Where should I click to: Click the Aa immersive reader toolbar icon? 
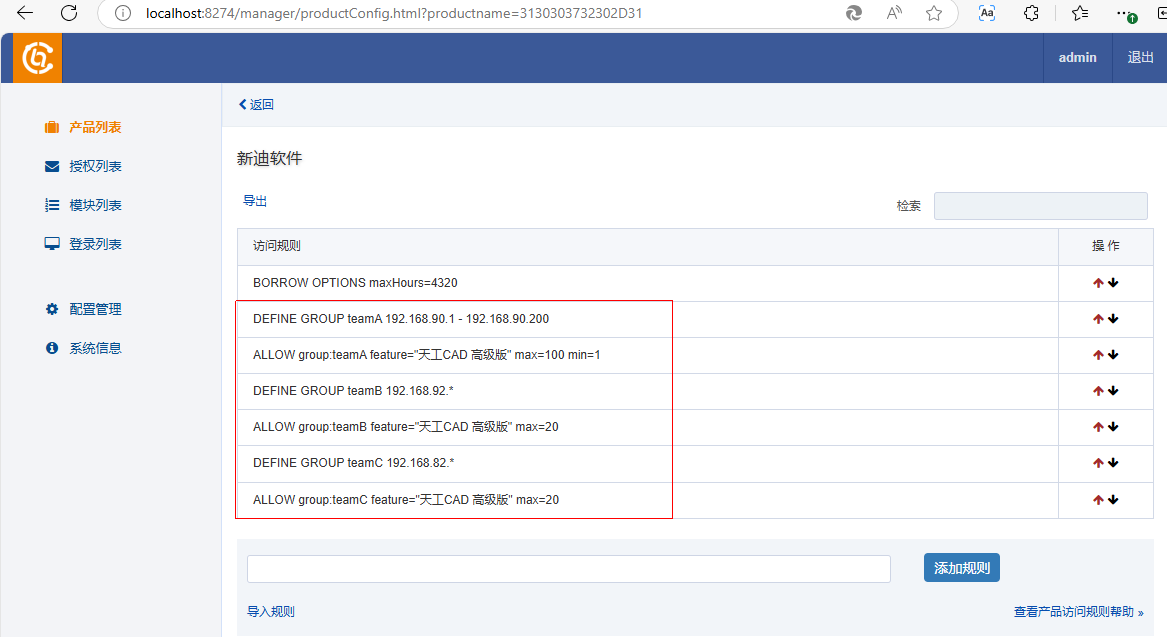[x=987, y=13]
